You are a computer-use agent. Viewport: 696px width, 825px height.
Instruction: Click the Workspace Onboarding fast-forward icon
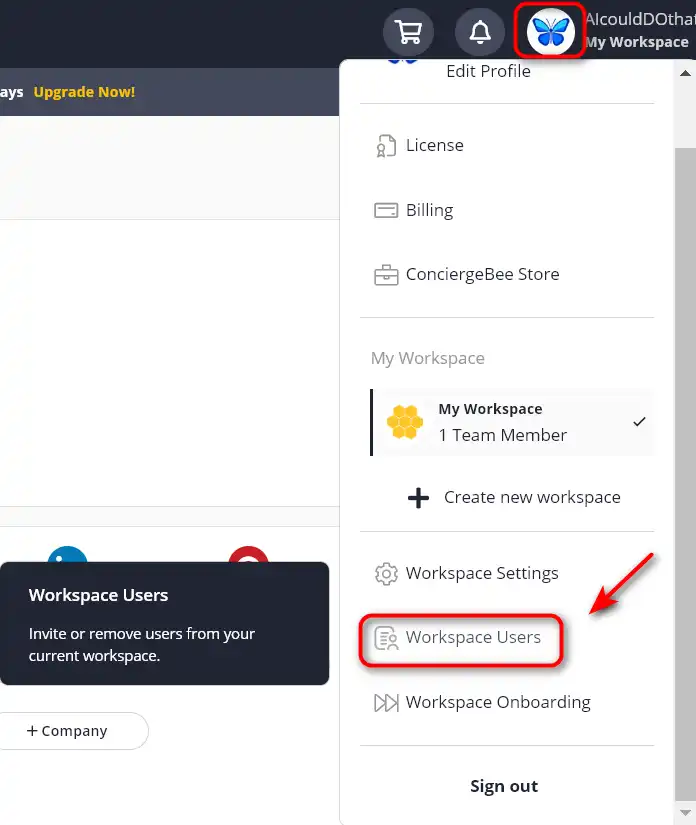click(386, 703)
